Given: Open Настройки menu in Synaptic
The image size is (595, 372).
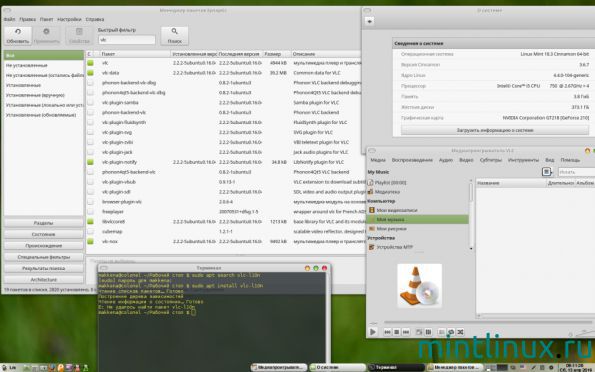Looking at the screenshot, I should pos(69,19).
